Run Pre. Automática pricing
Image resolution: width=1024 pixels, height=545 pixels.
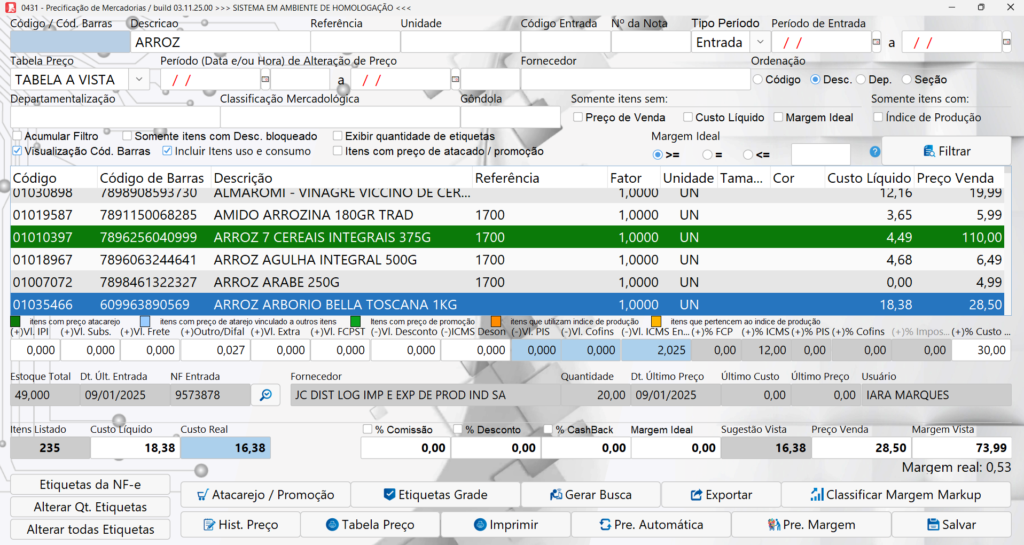coord(651,524)
